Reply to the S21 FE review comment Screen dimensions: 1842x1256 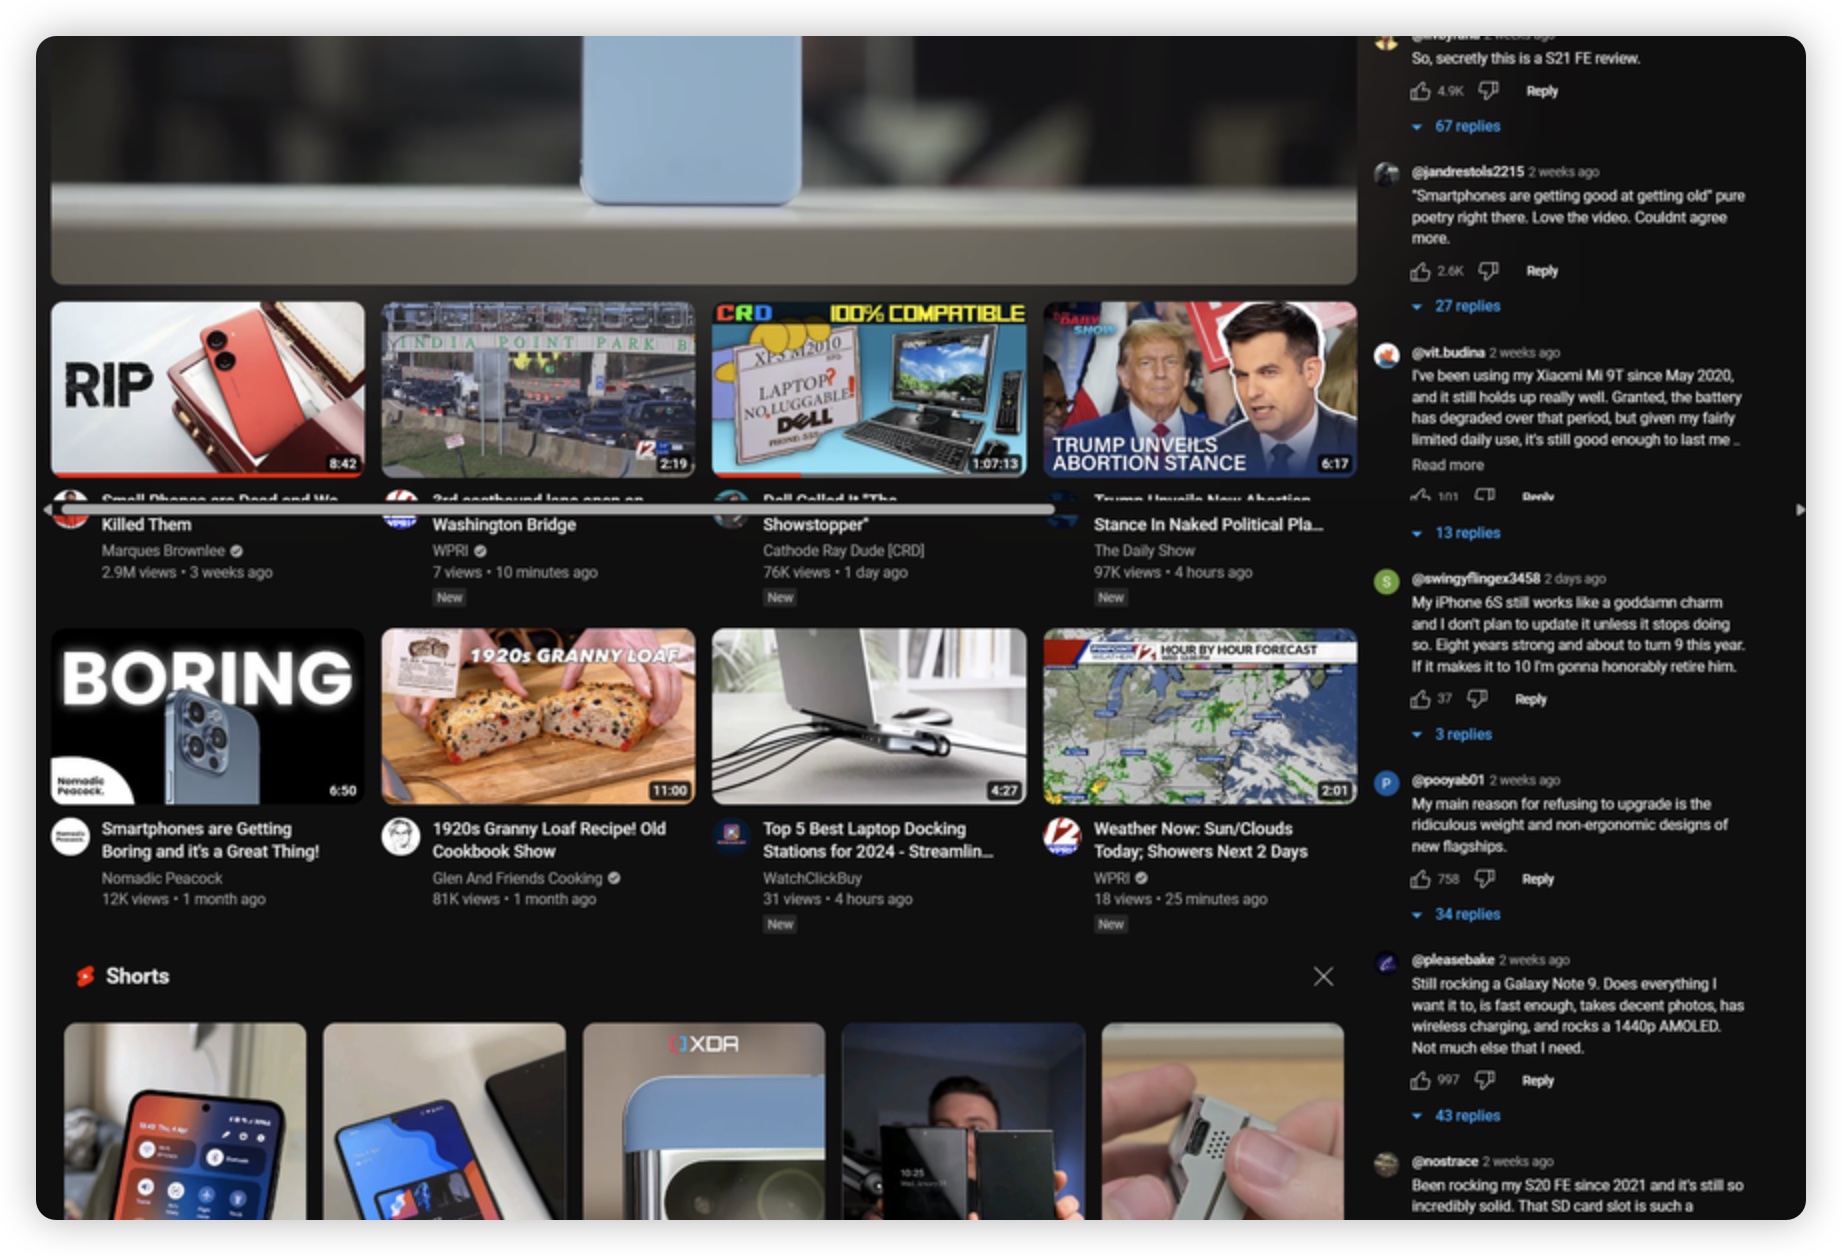click(1542, 91)
